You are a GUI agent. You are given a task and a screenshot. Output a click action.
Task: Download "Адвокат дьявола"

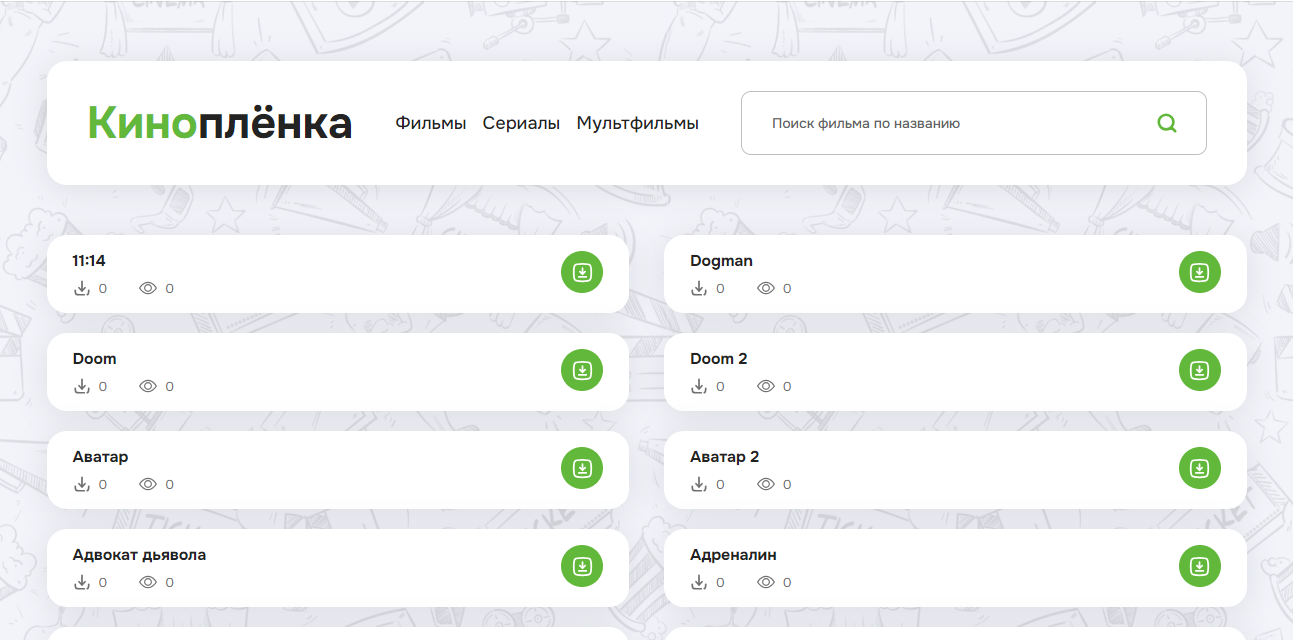(582, 566)
